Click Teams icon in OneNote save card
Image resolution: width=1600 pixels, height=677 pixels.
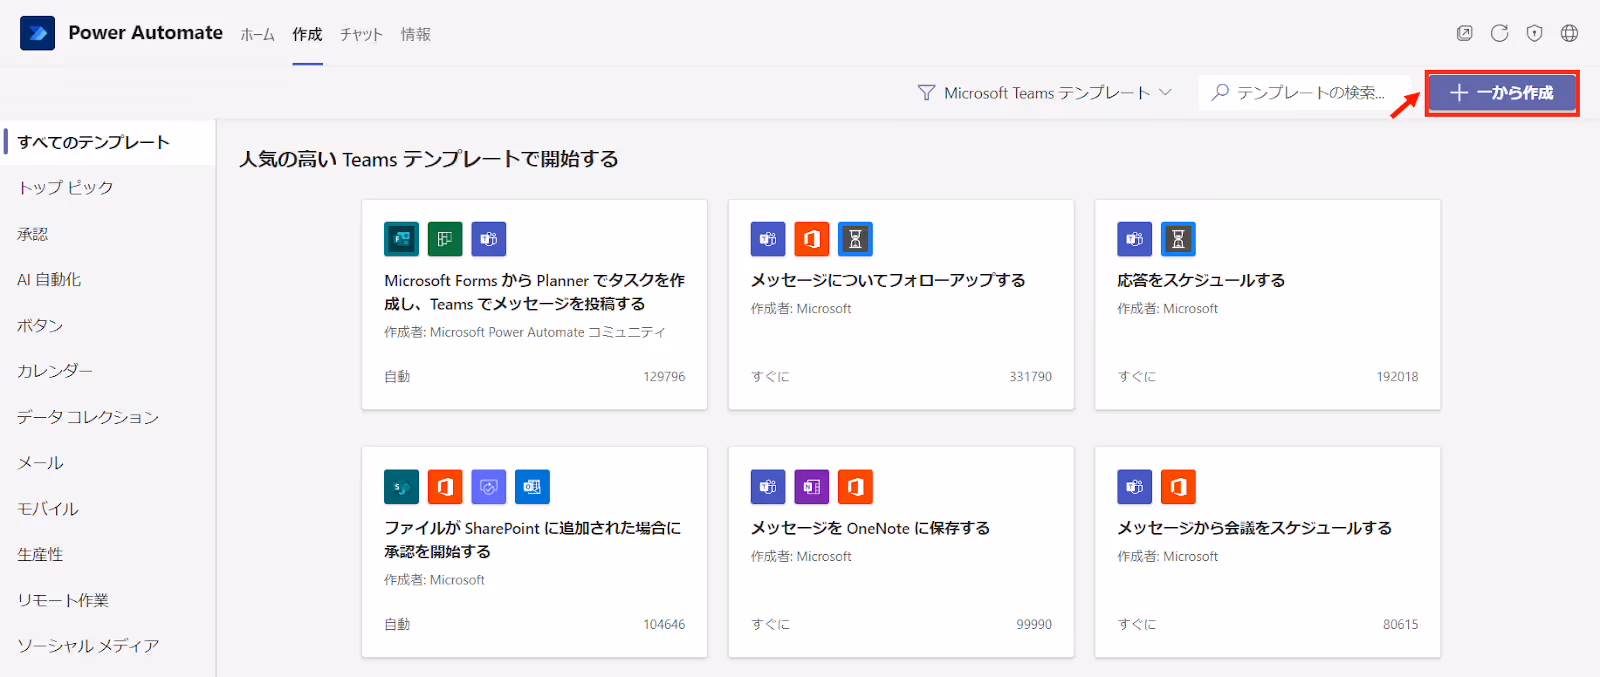pos(768,487)
